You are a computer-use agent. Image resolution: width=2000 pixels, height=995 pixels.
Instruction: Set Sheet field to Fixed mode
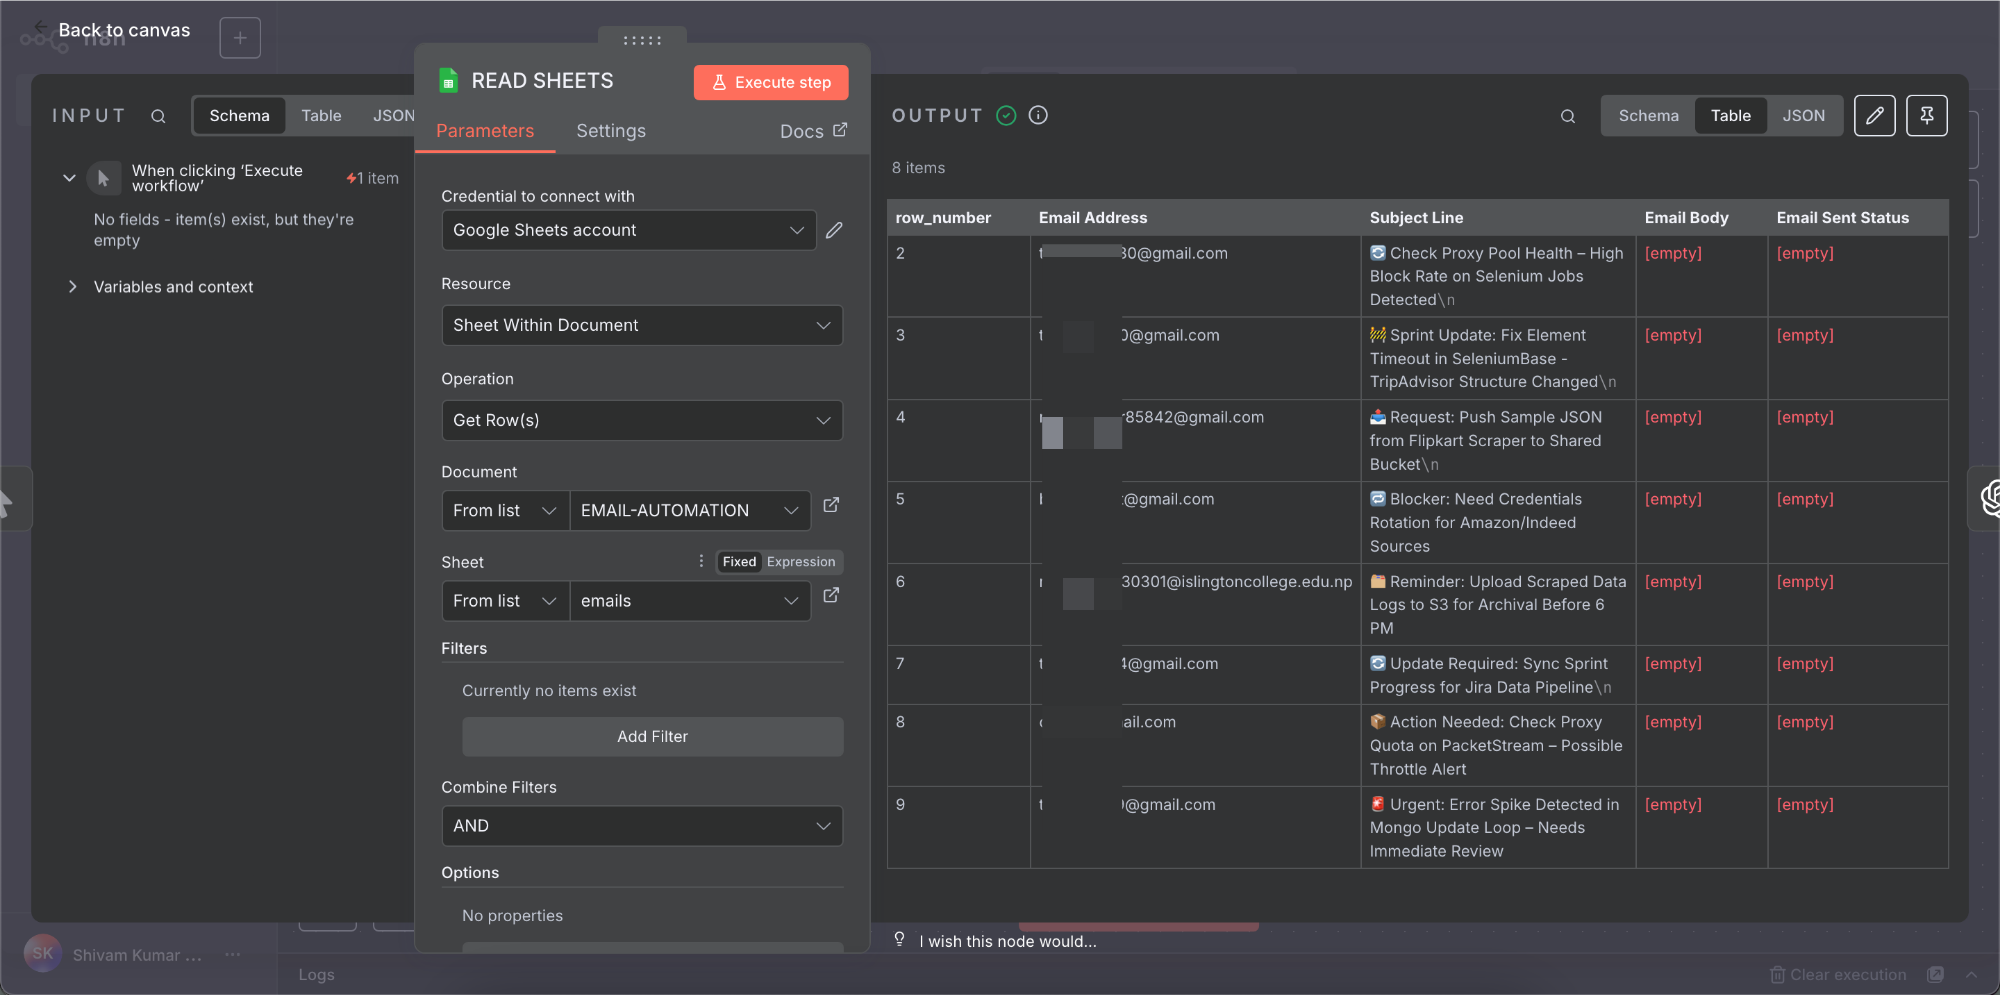[739, 562]
